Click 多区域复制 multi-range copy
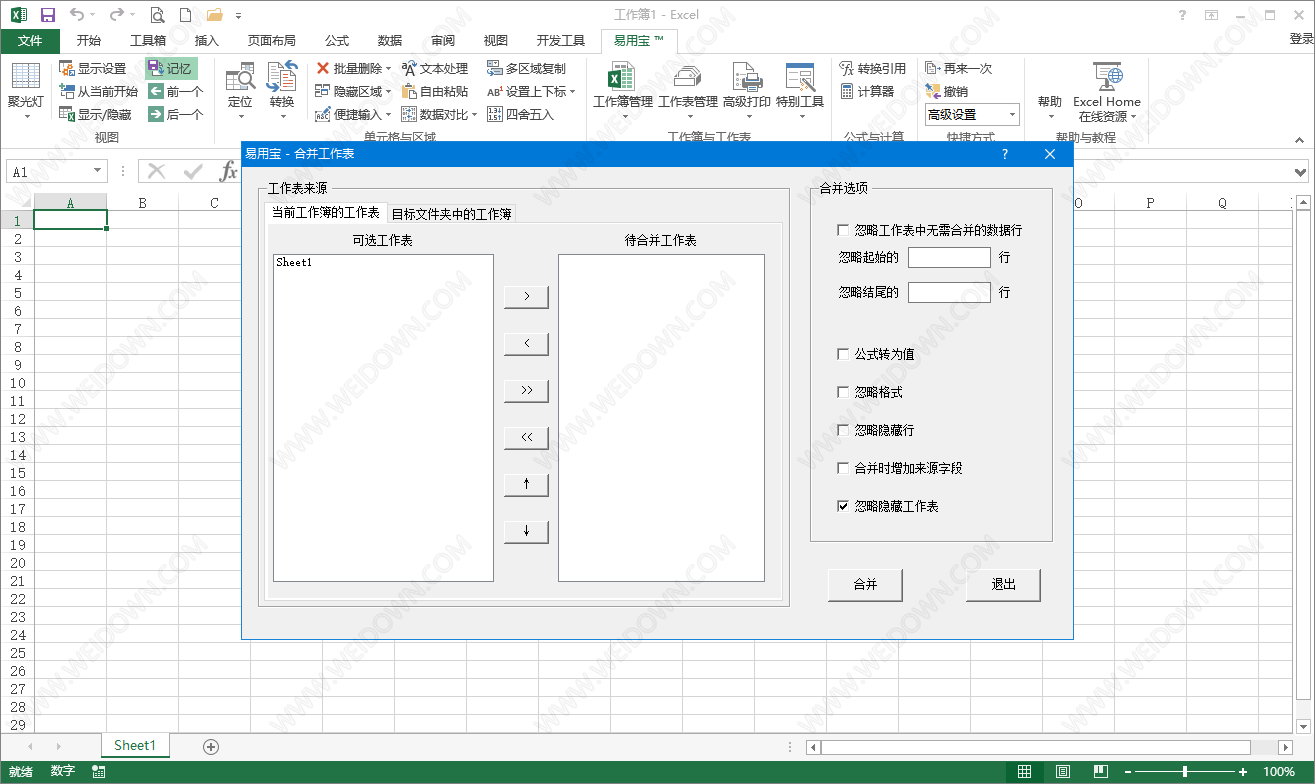This screenshot has width=1315, height=784. (526, 69)
